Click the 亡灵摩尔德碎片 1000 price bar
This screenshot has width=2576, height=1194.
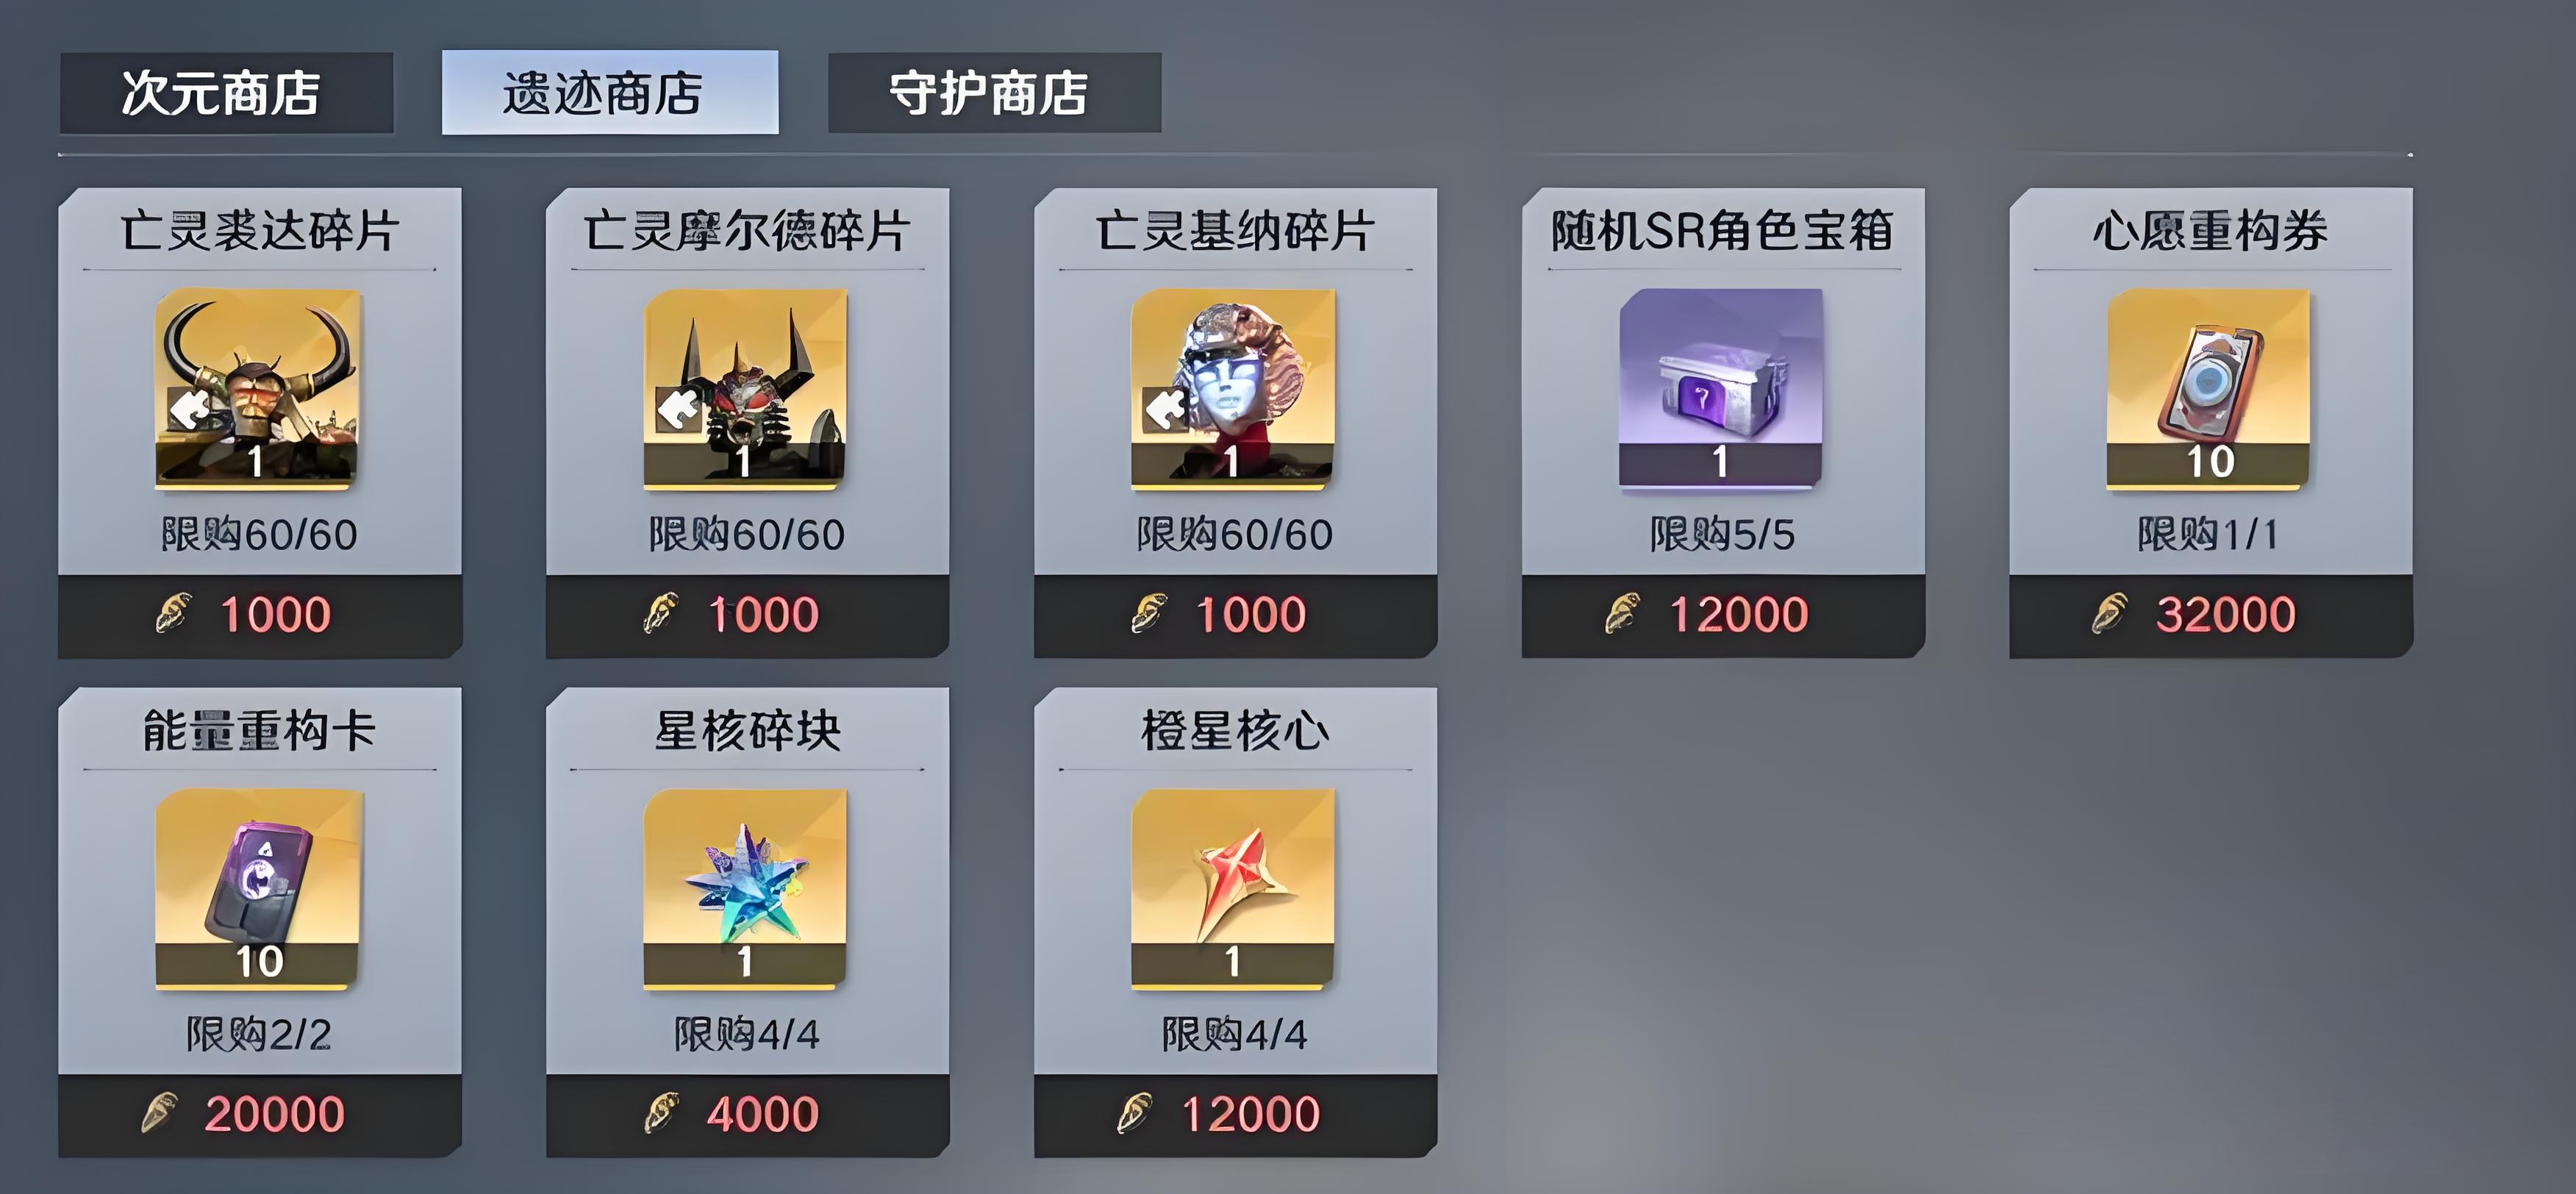click(747, 615)
